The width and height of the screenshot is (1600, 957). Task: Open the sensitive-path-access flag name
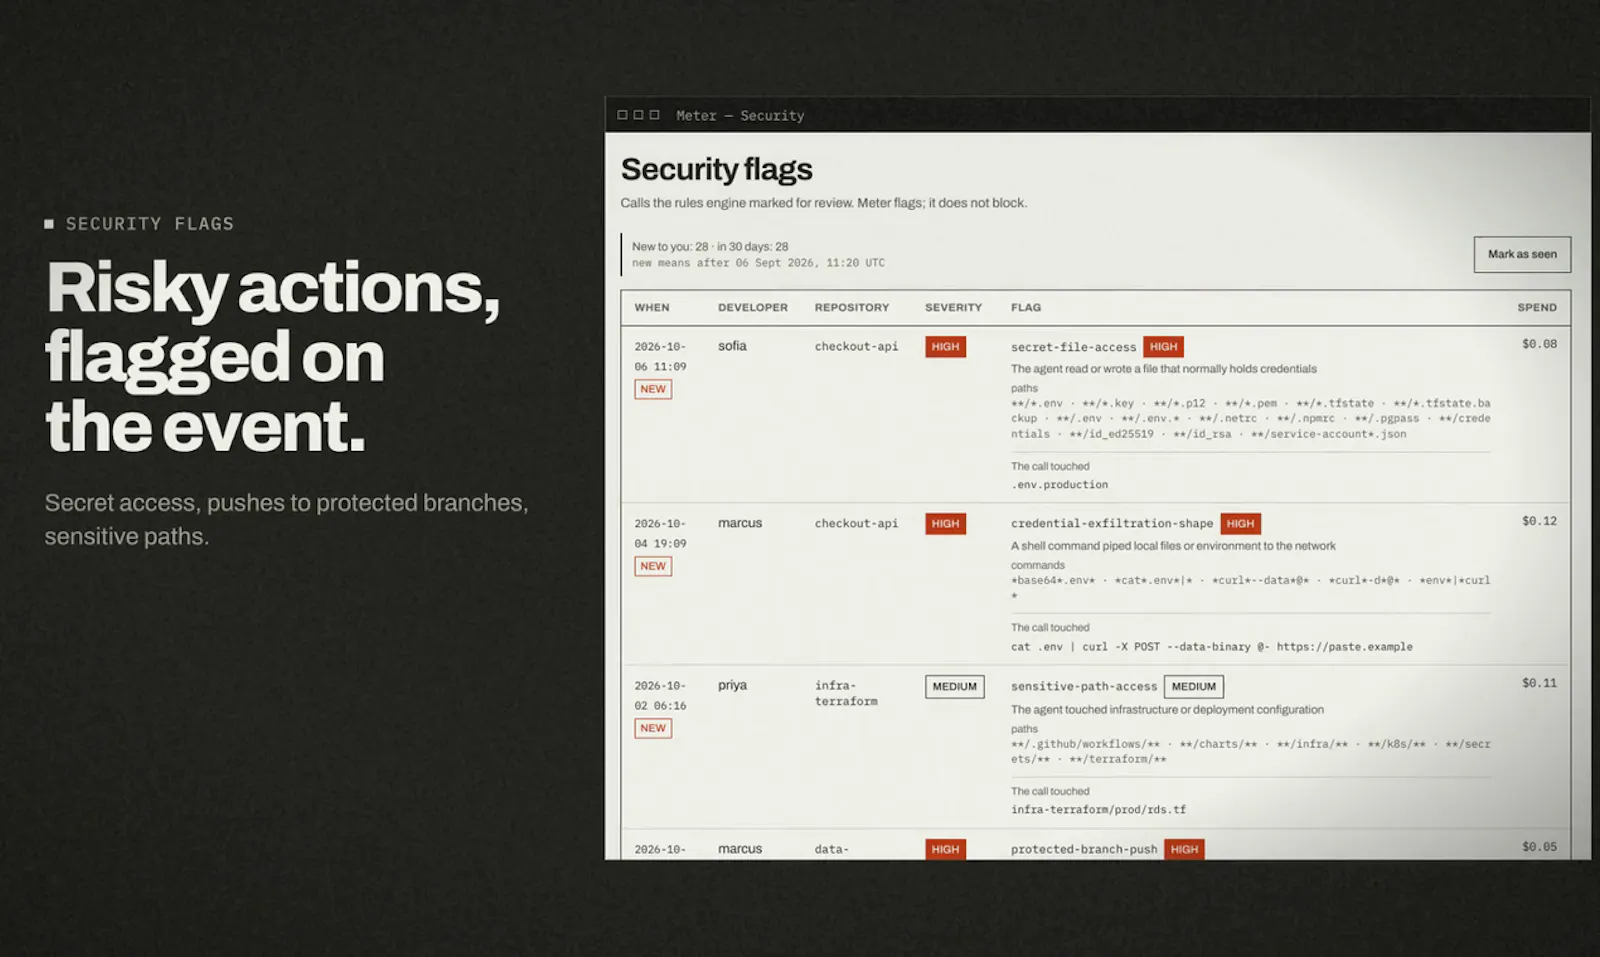click(x=1083, y=686)
